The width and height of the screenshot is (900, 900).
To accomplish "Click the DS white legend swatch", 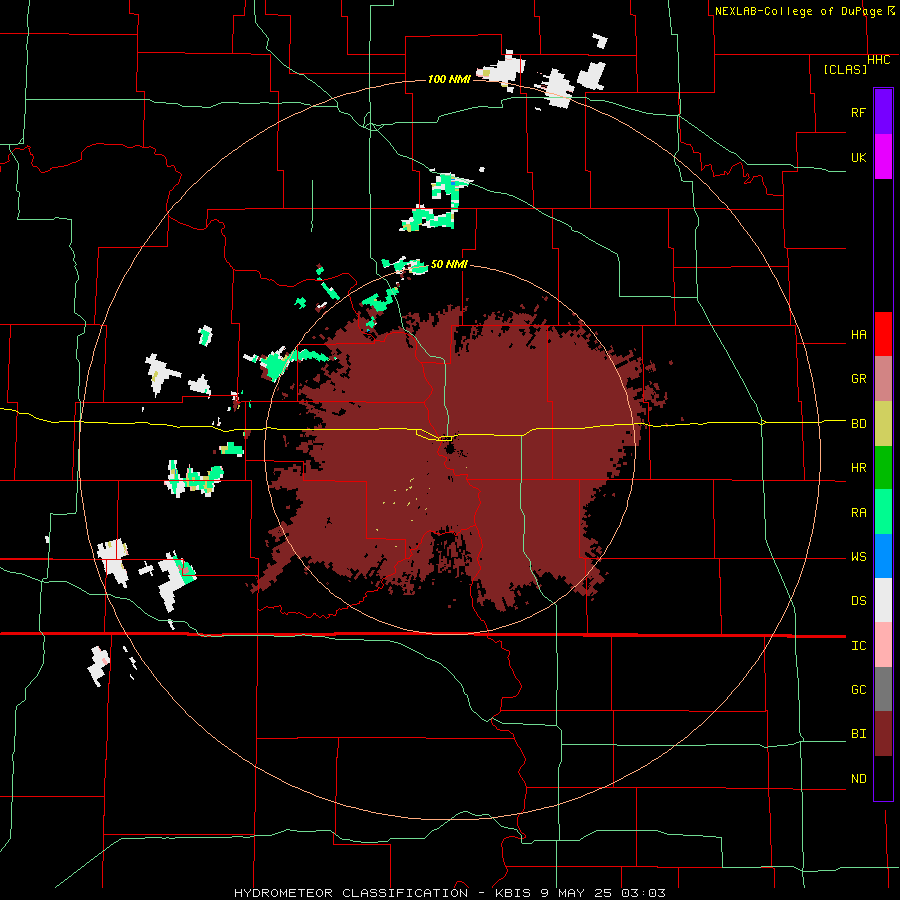I will pos(883,600).
